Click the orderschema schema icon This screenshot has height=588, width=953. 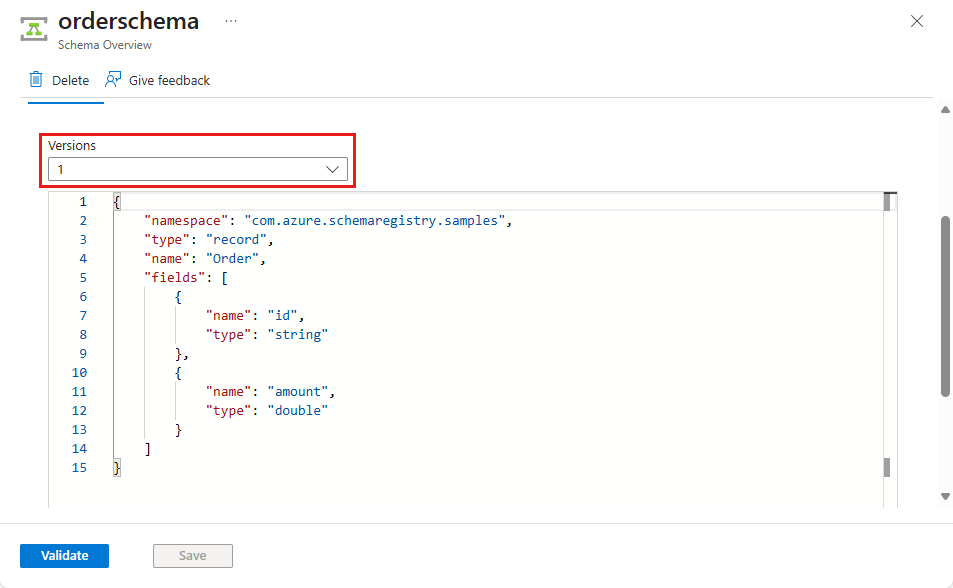click(x=35, y=28)
